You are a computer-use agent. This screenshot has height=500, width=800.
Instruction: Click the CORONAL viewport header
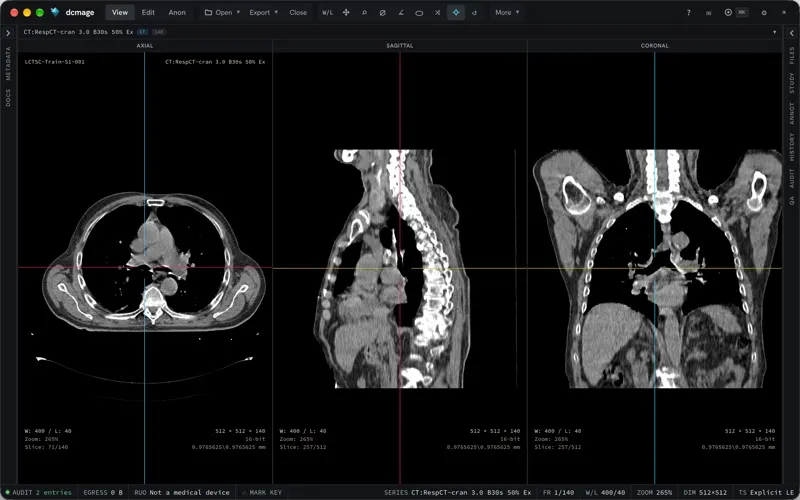(655, 45)
